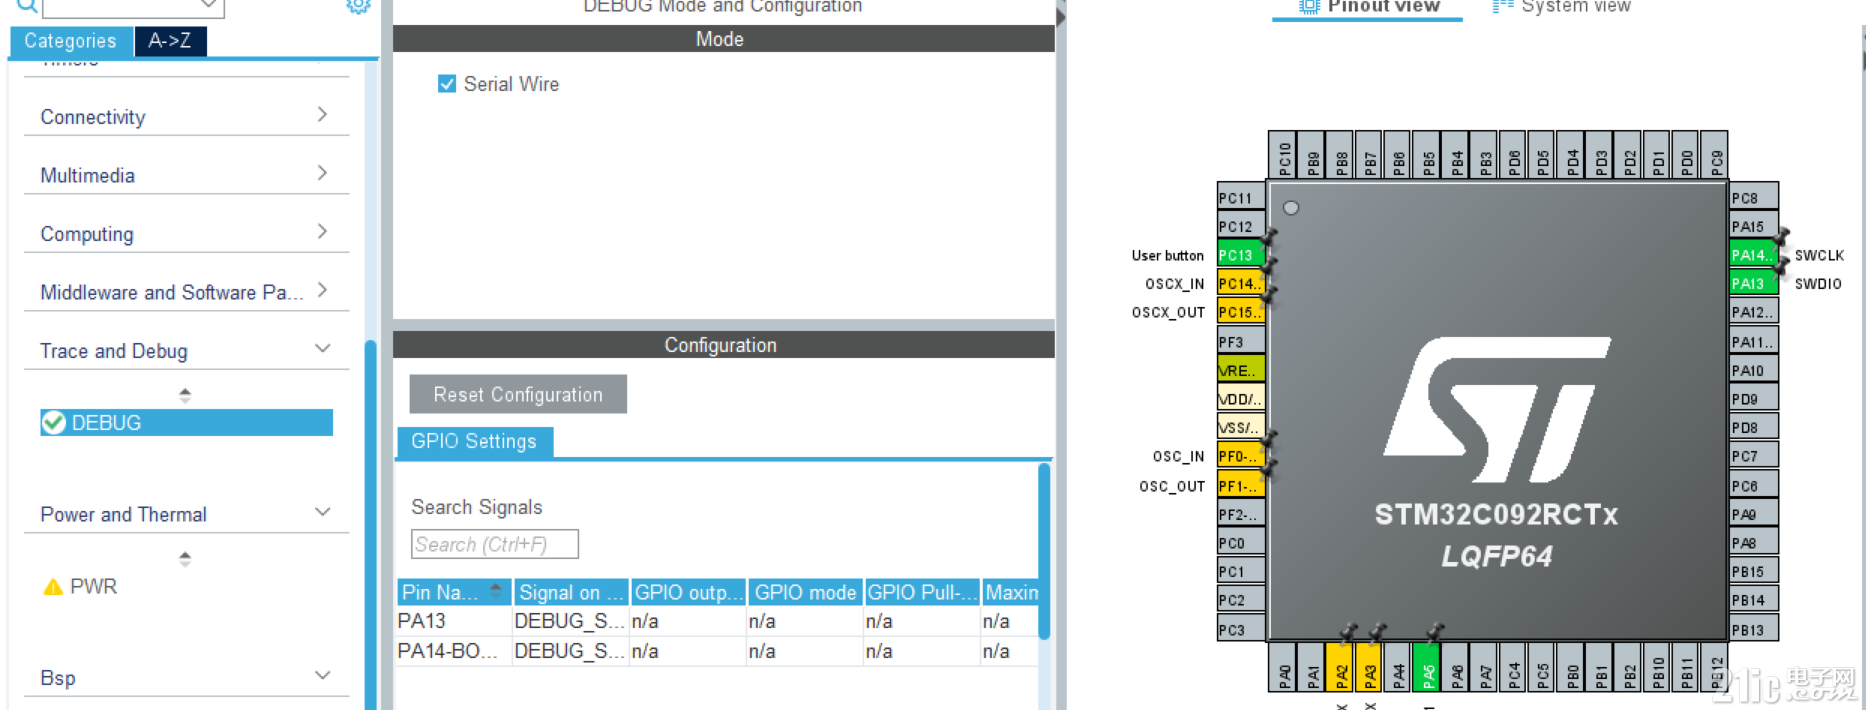The image size is (1866, 710).
Task: Expand the Computing category
Action: coord(186,234)
